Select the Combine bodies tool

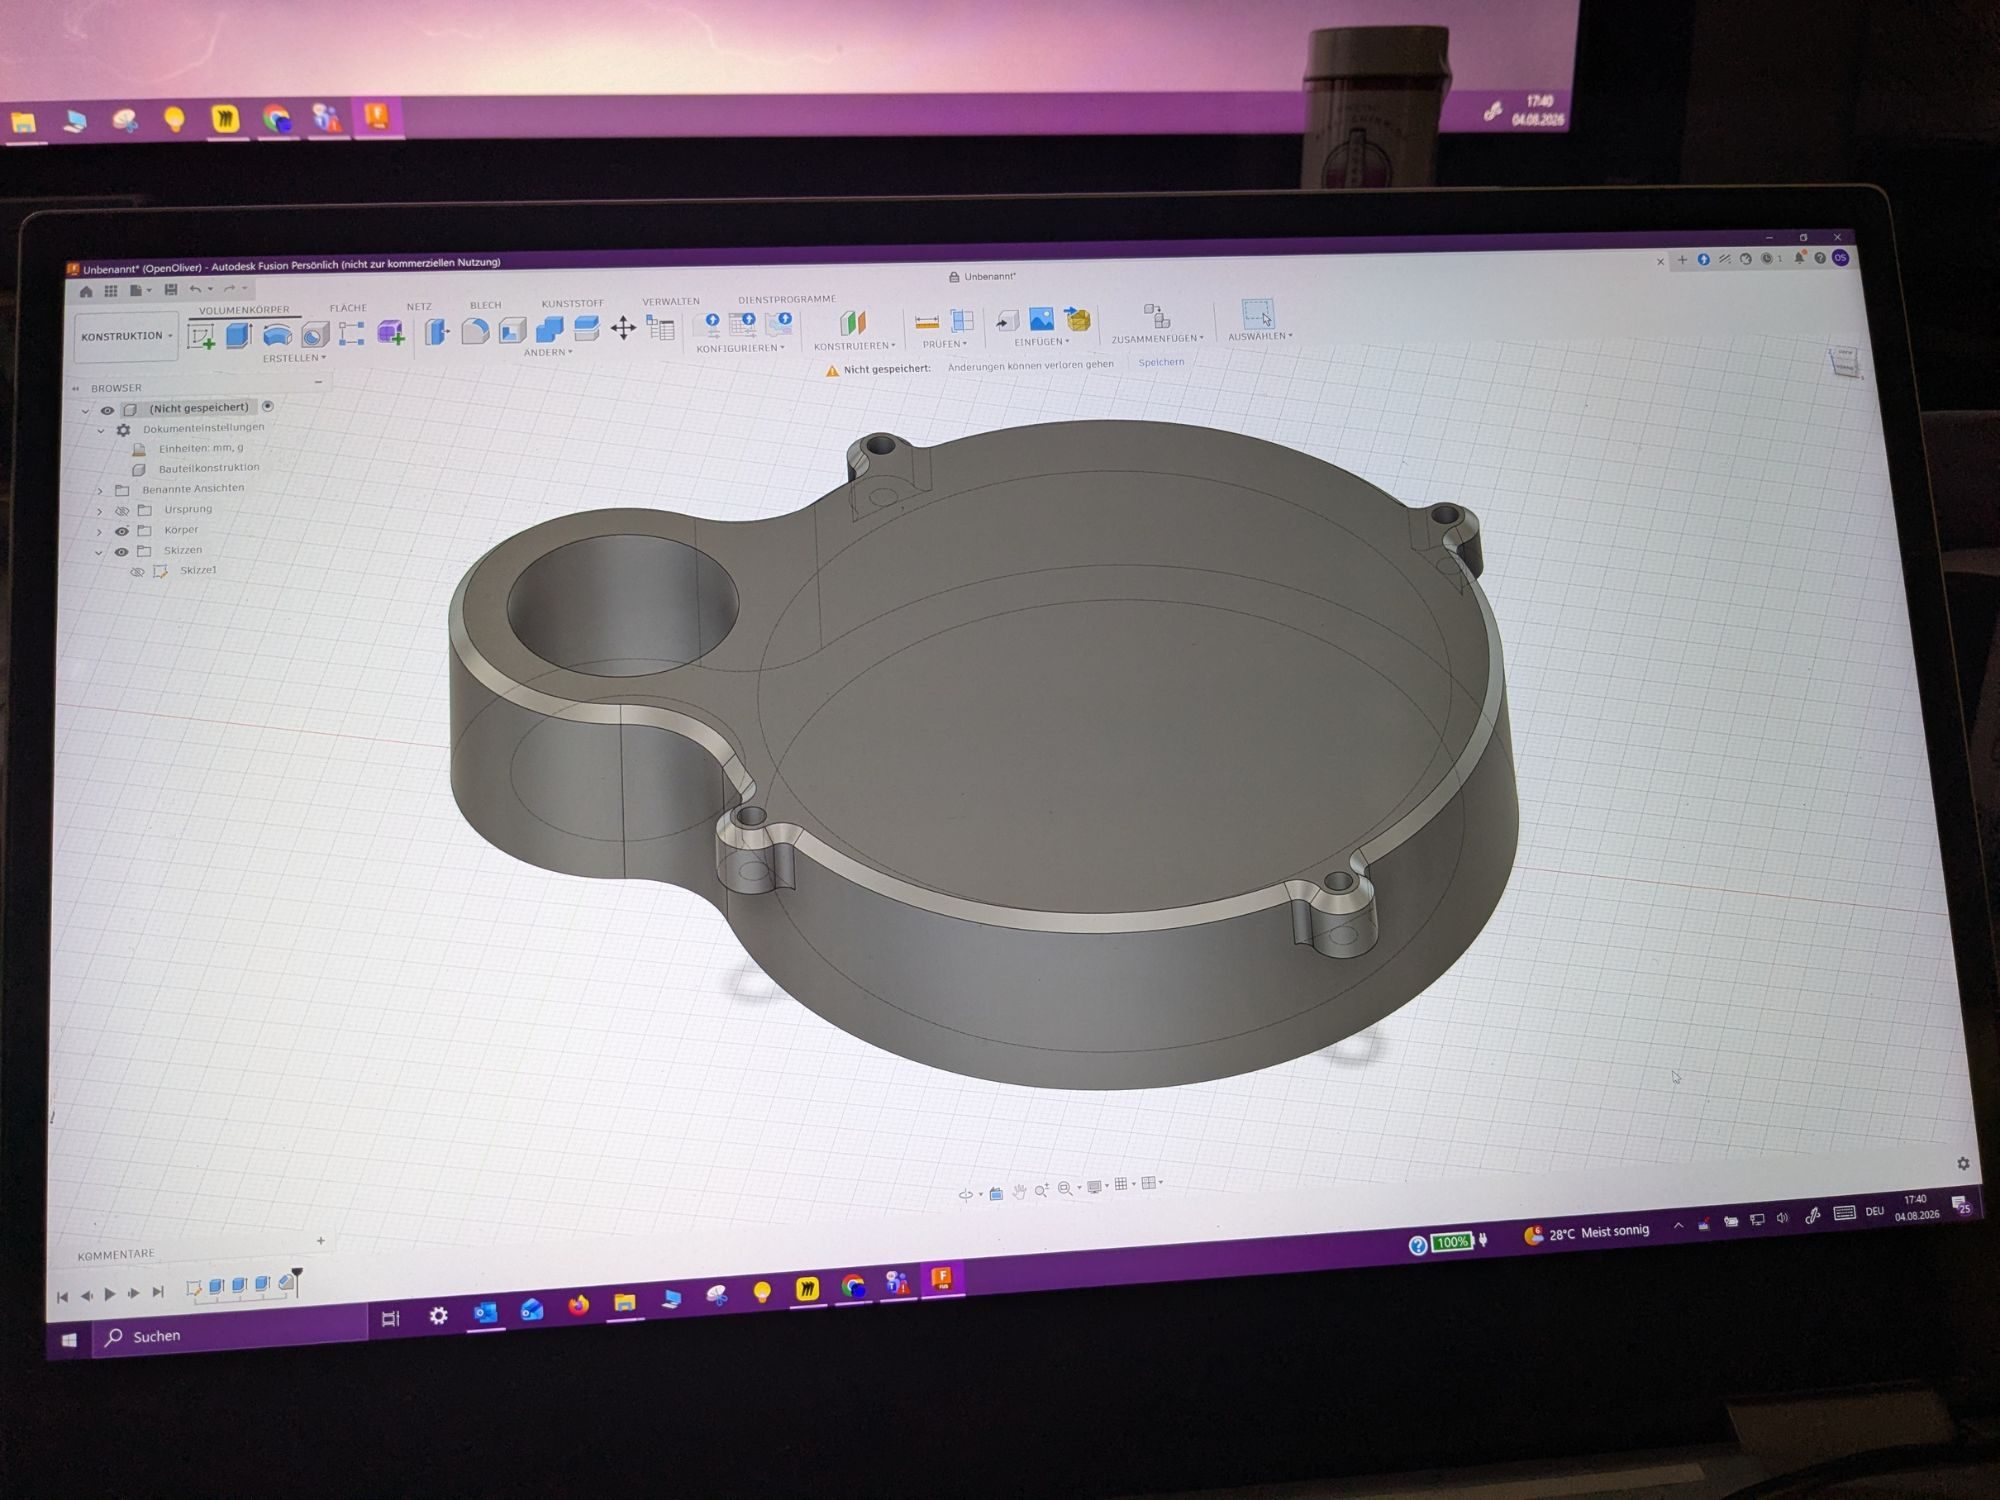[x=549, y=328]
